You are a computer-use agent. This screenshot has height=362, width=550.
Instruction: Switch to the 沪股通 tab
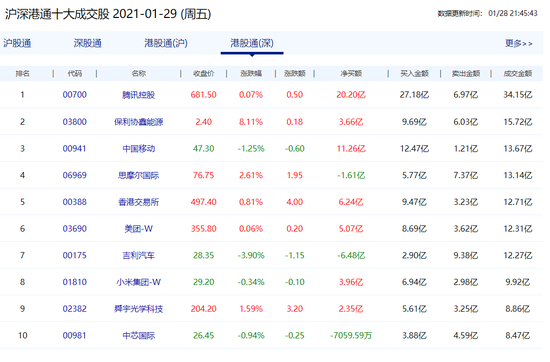pyautogui.click(x=17, y=43)
